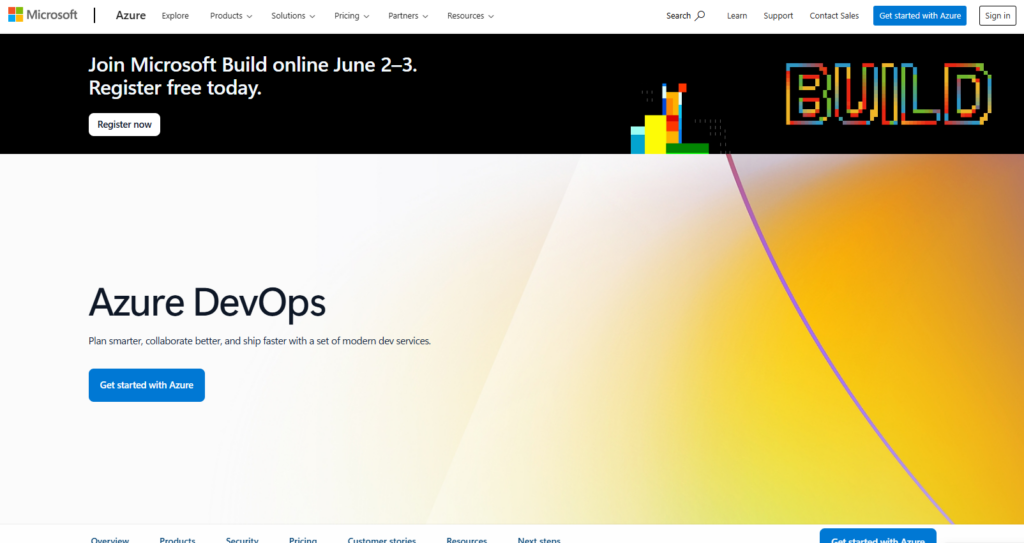Screen dimensions: 1024x543
Task: Click the Search magnifier icon
Action: pos(700,16)
